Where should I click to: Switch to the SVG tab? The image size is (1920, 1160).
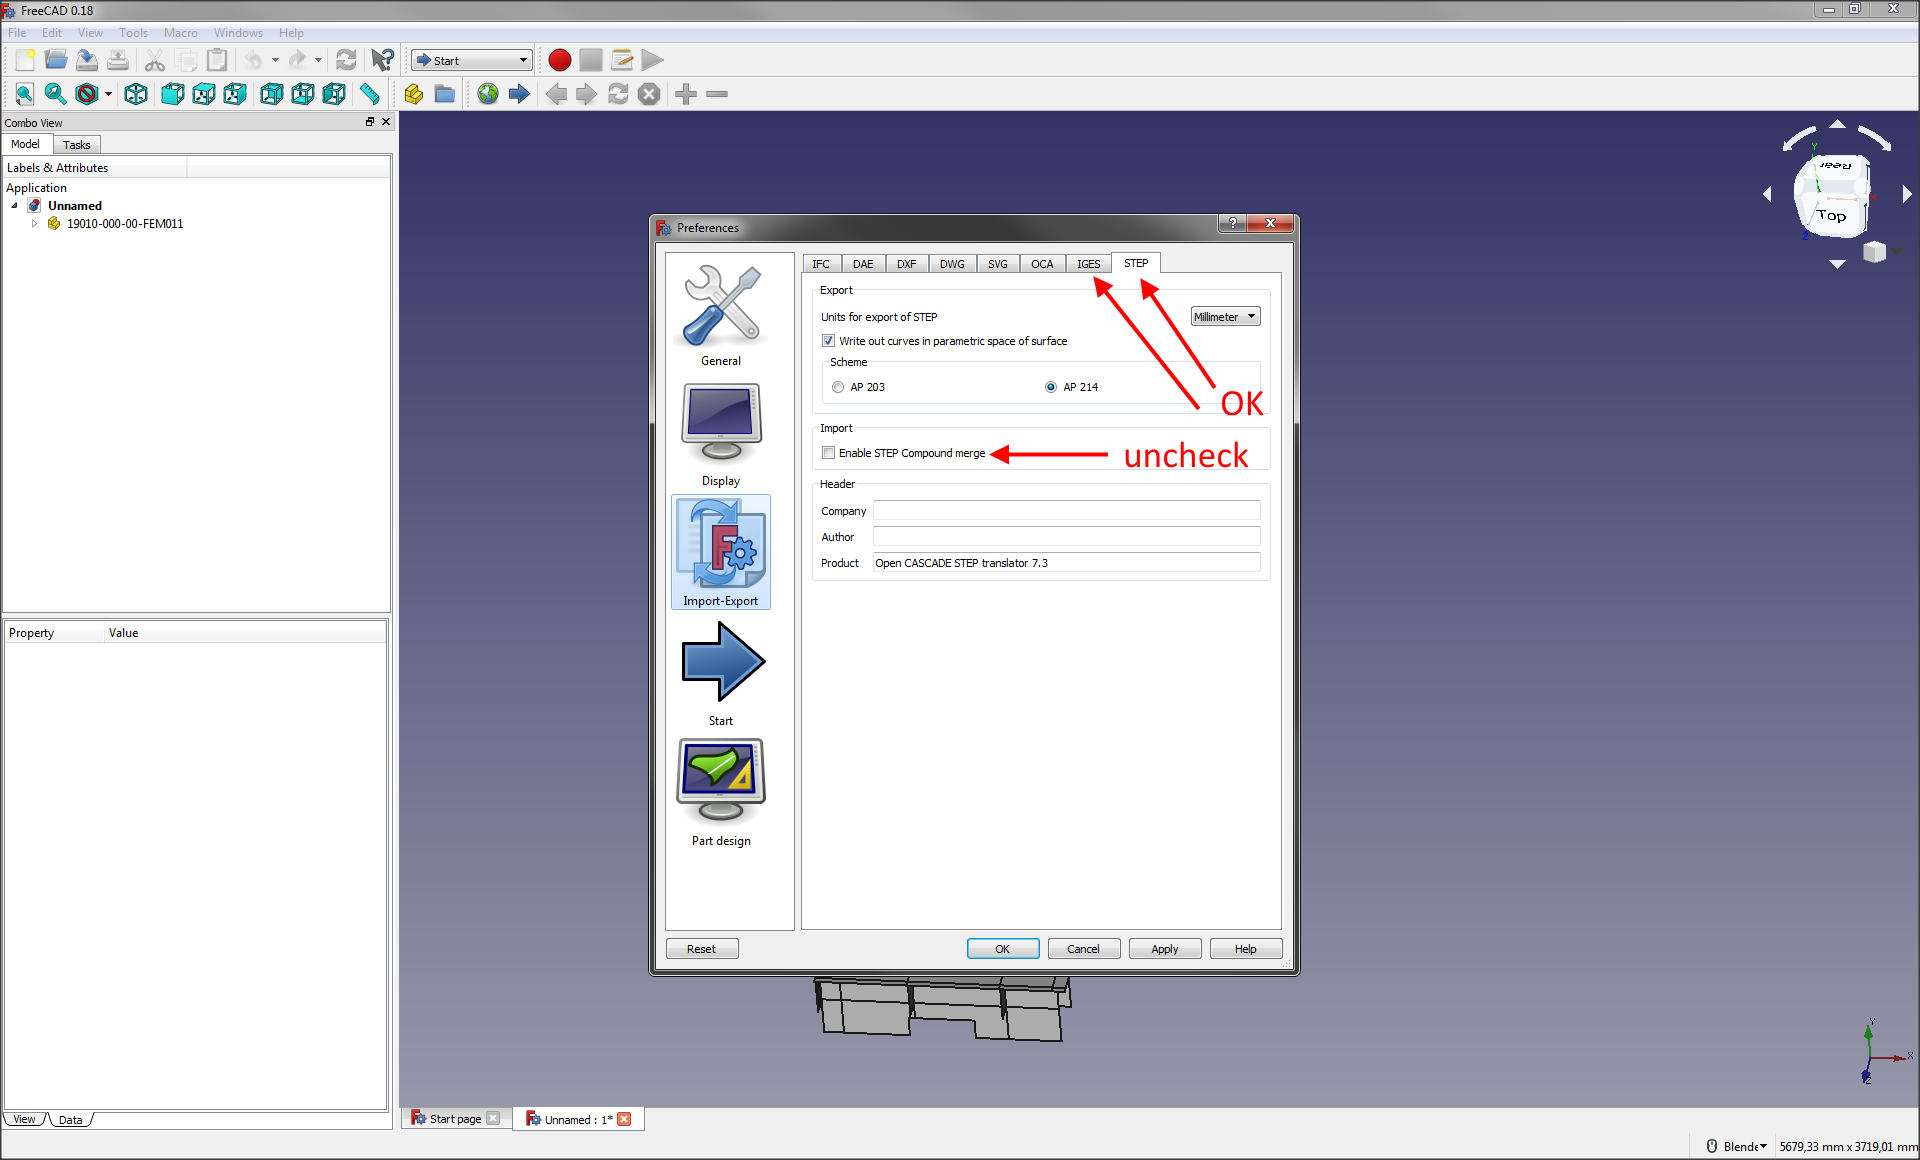[997, 264]
